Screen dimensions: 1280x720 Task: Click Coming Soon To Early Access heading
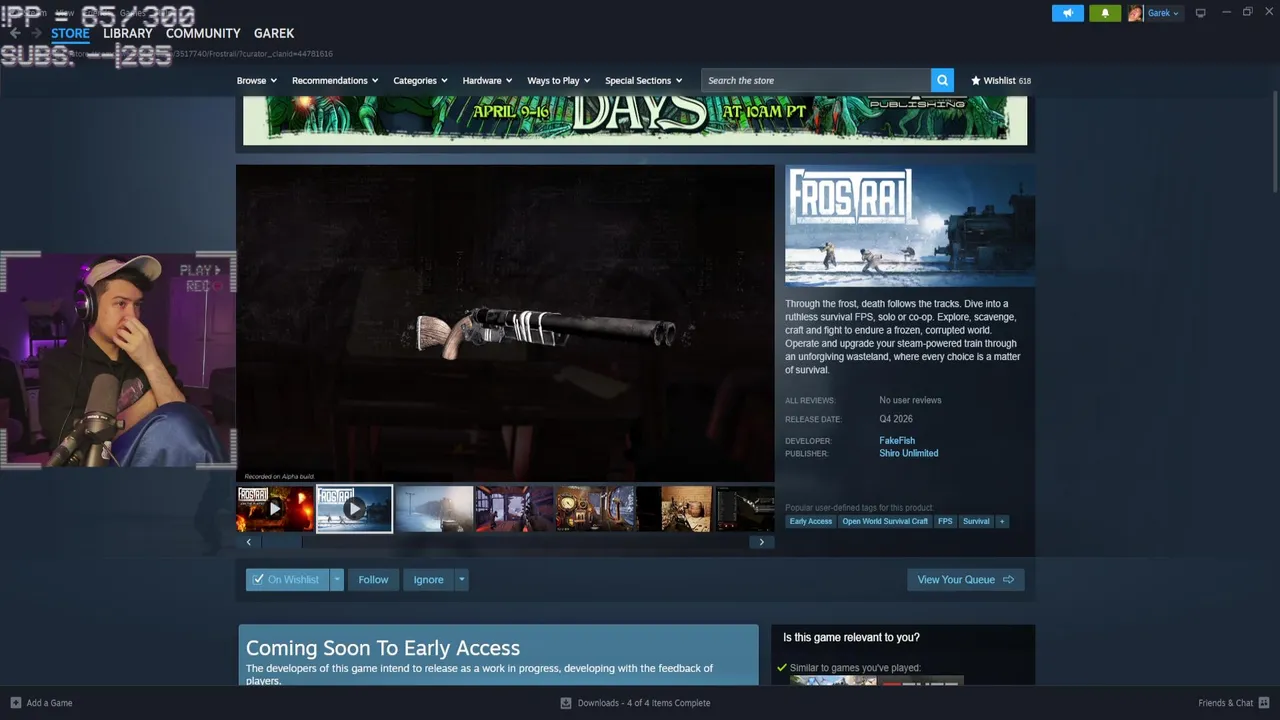coord(383,648)
